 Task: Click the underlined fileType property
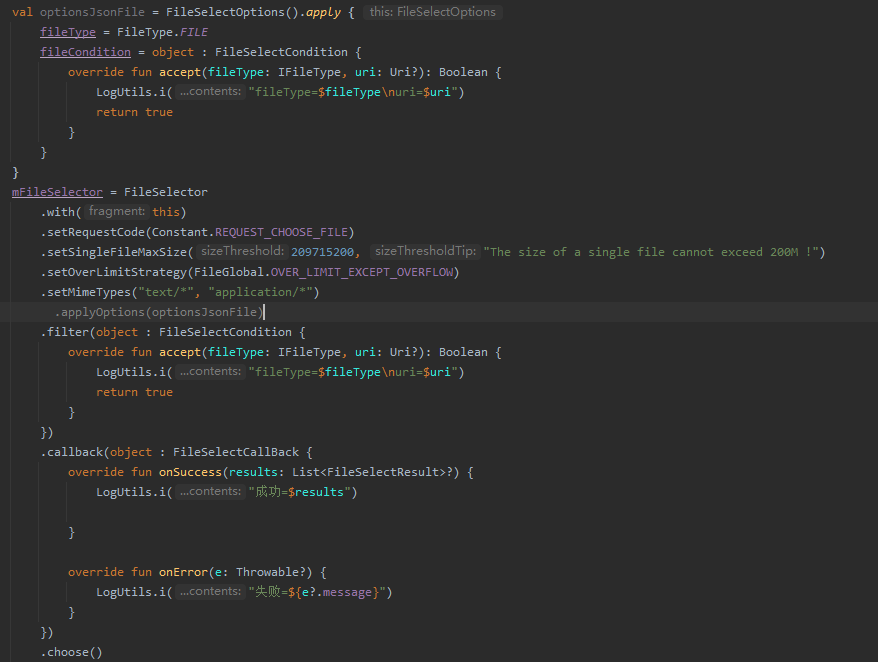pyautogui.click(x=67, y=31)
